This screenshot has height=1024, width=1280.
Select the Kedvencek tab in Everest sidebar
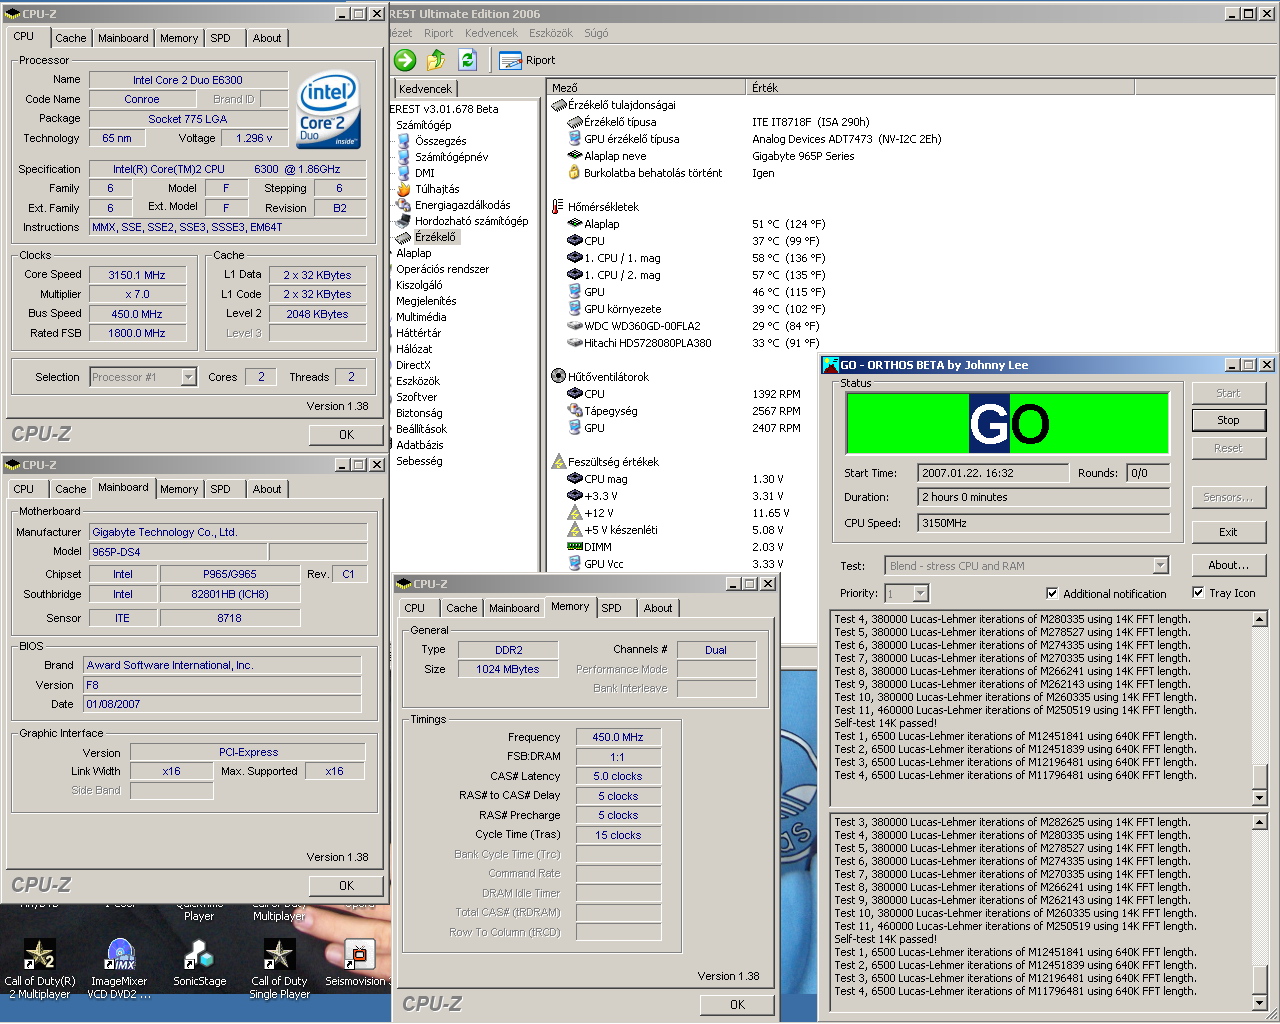click(426, 89)
